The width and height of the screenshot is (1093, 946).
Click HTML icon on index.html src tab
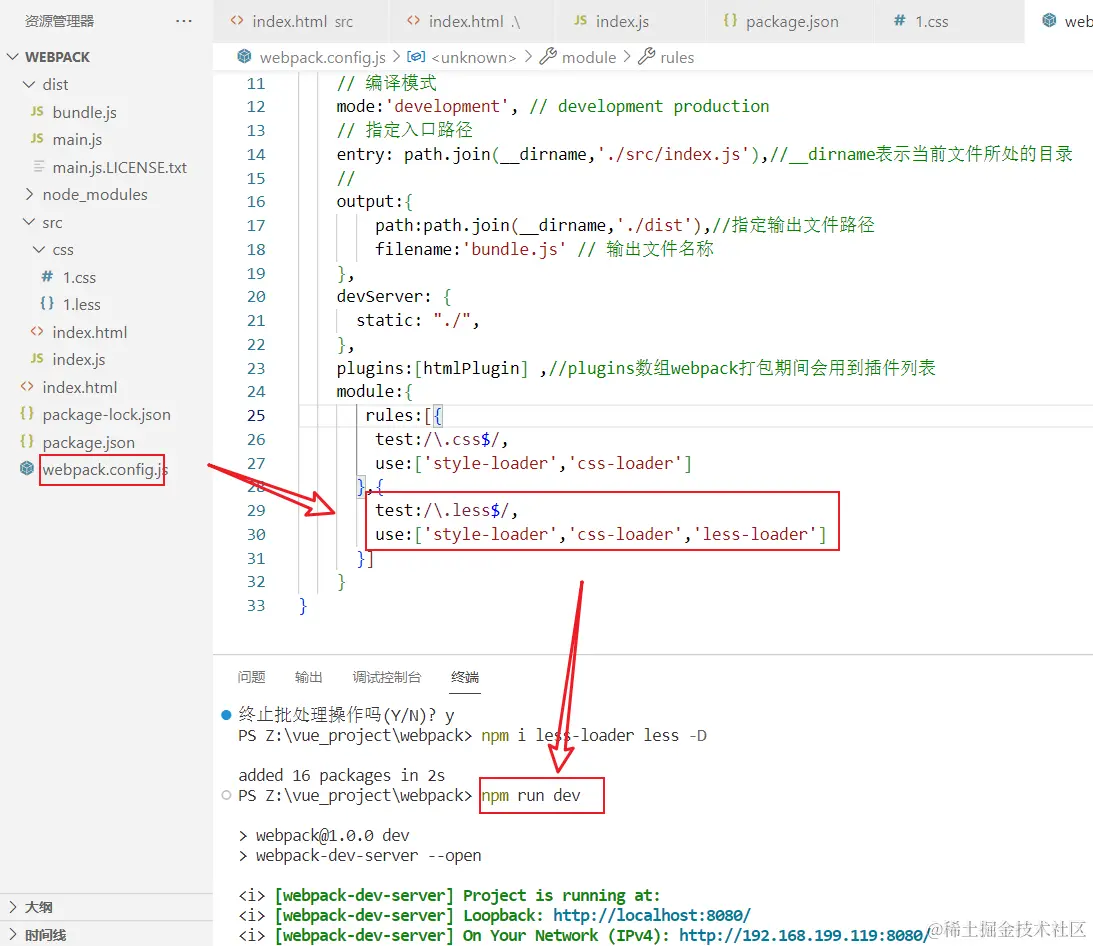[x=237, y=21]
